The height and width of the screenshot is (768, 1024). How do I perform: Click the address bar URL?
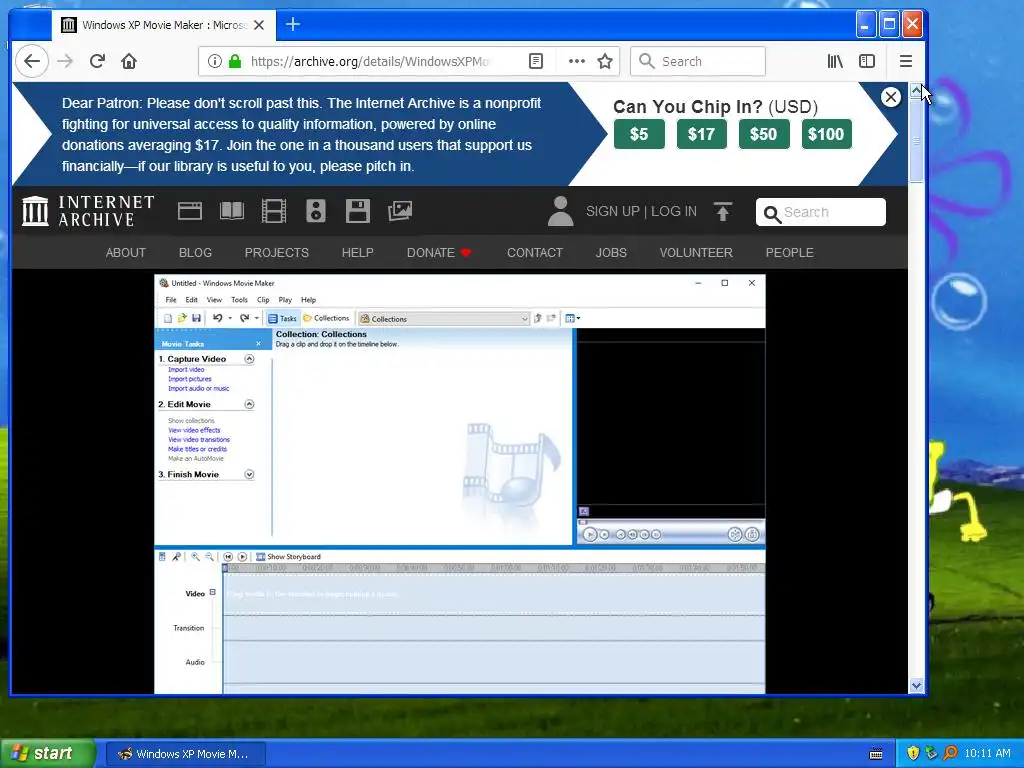click(x=370, y=61)
